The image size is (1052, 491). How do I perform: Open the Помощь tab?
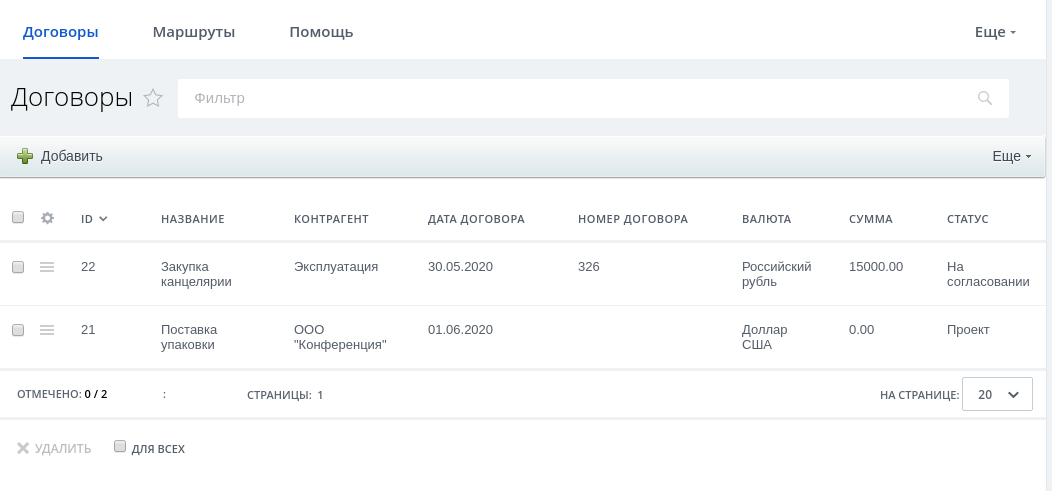point(321,32)
